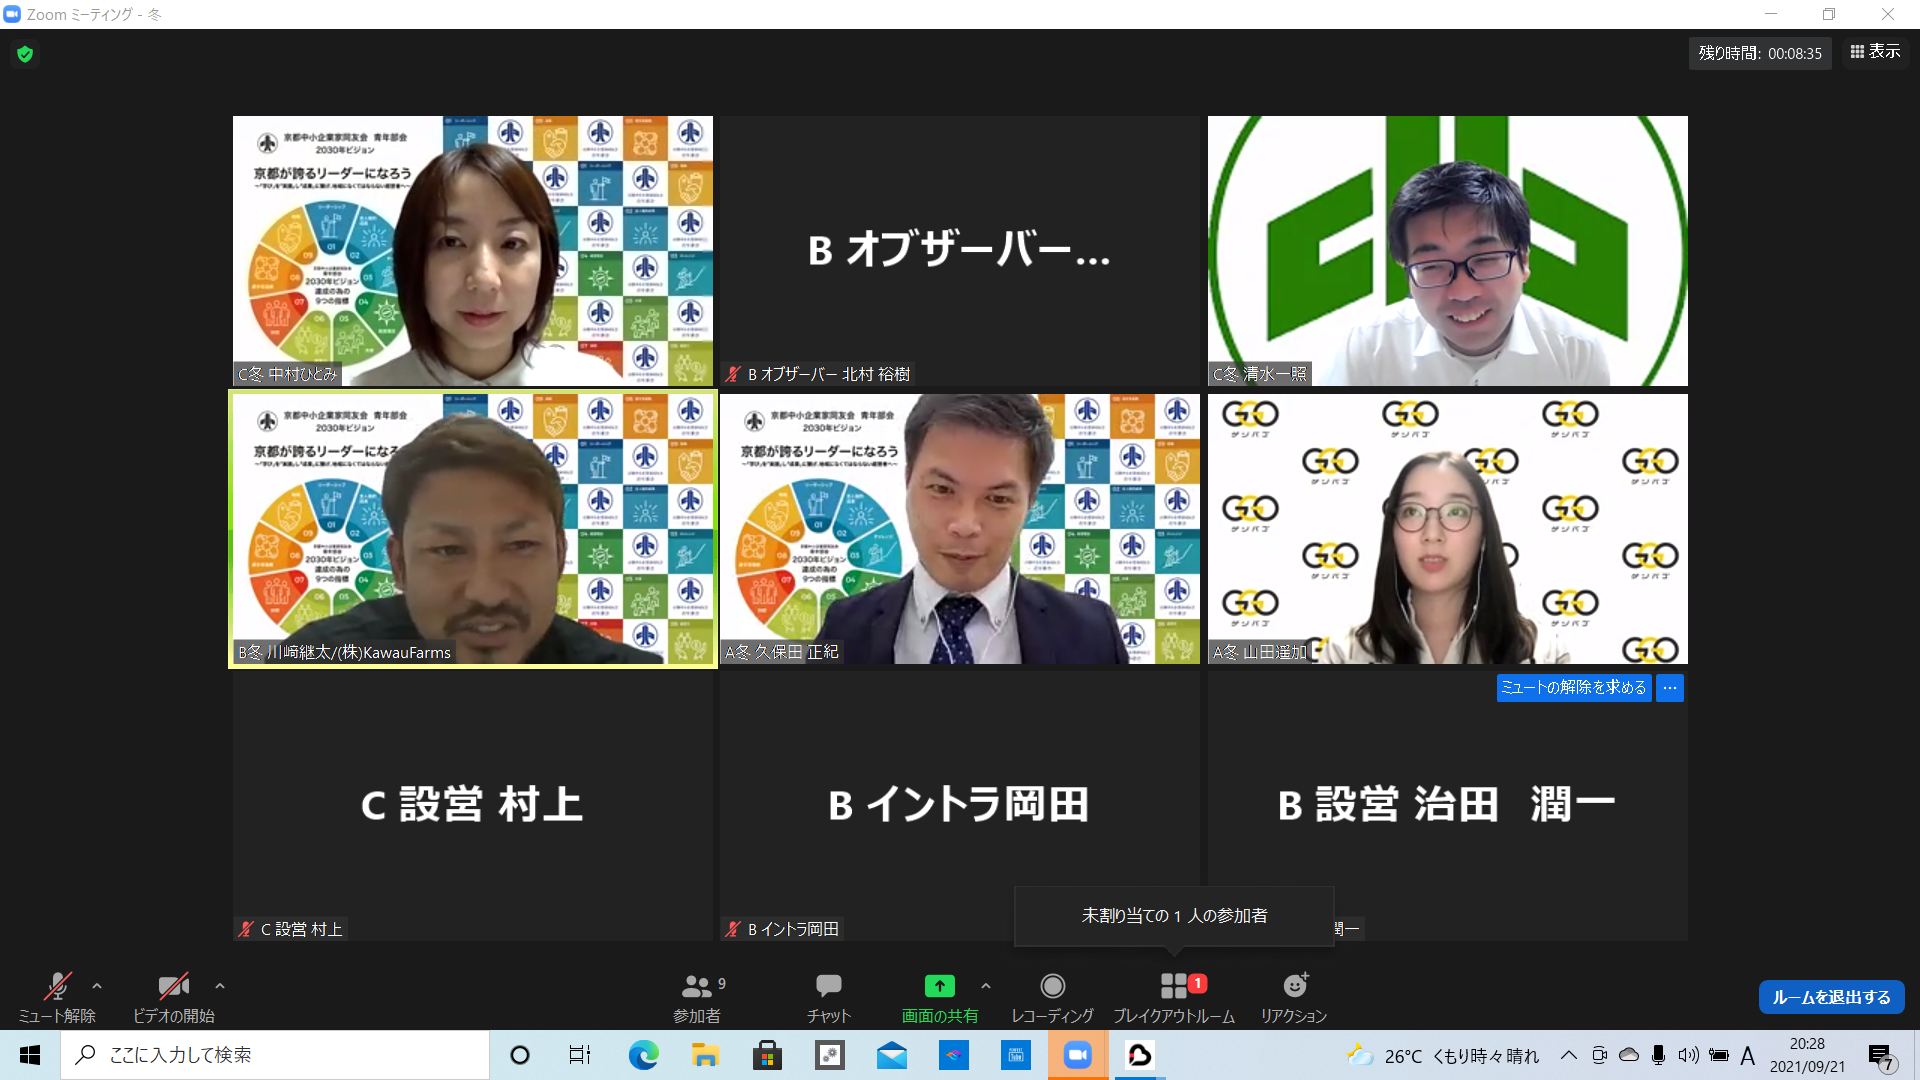The height and width of the screenshot is (1080, 1920).
Task: Open the Windows Start menu
Action: coord(30,1055)
